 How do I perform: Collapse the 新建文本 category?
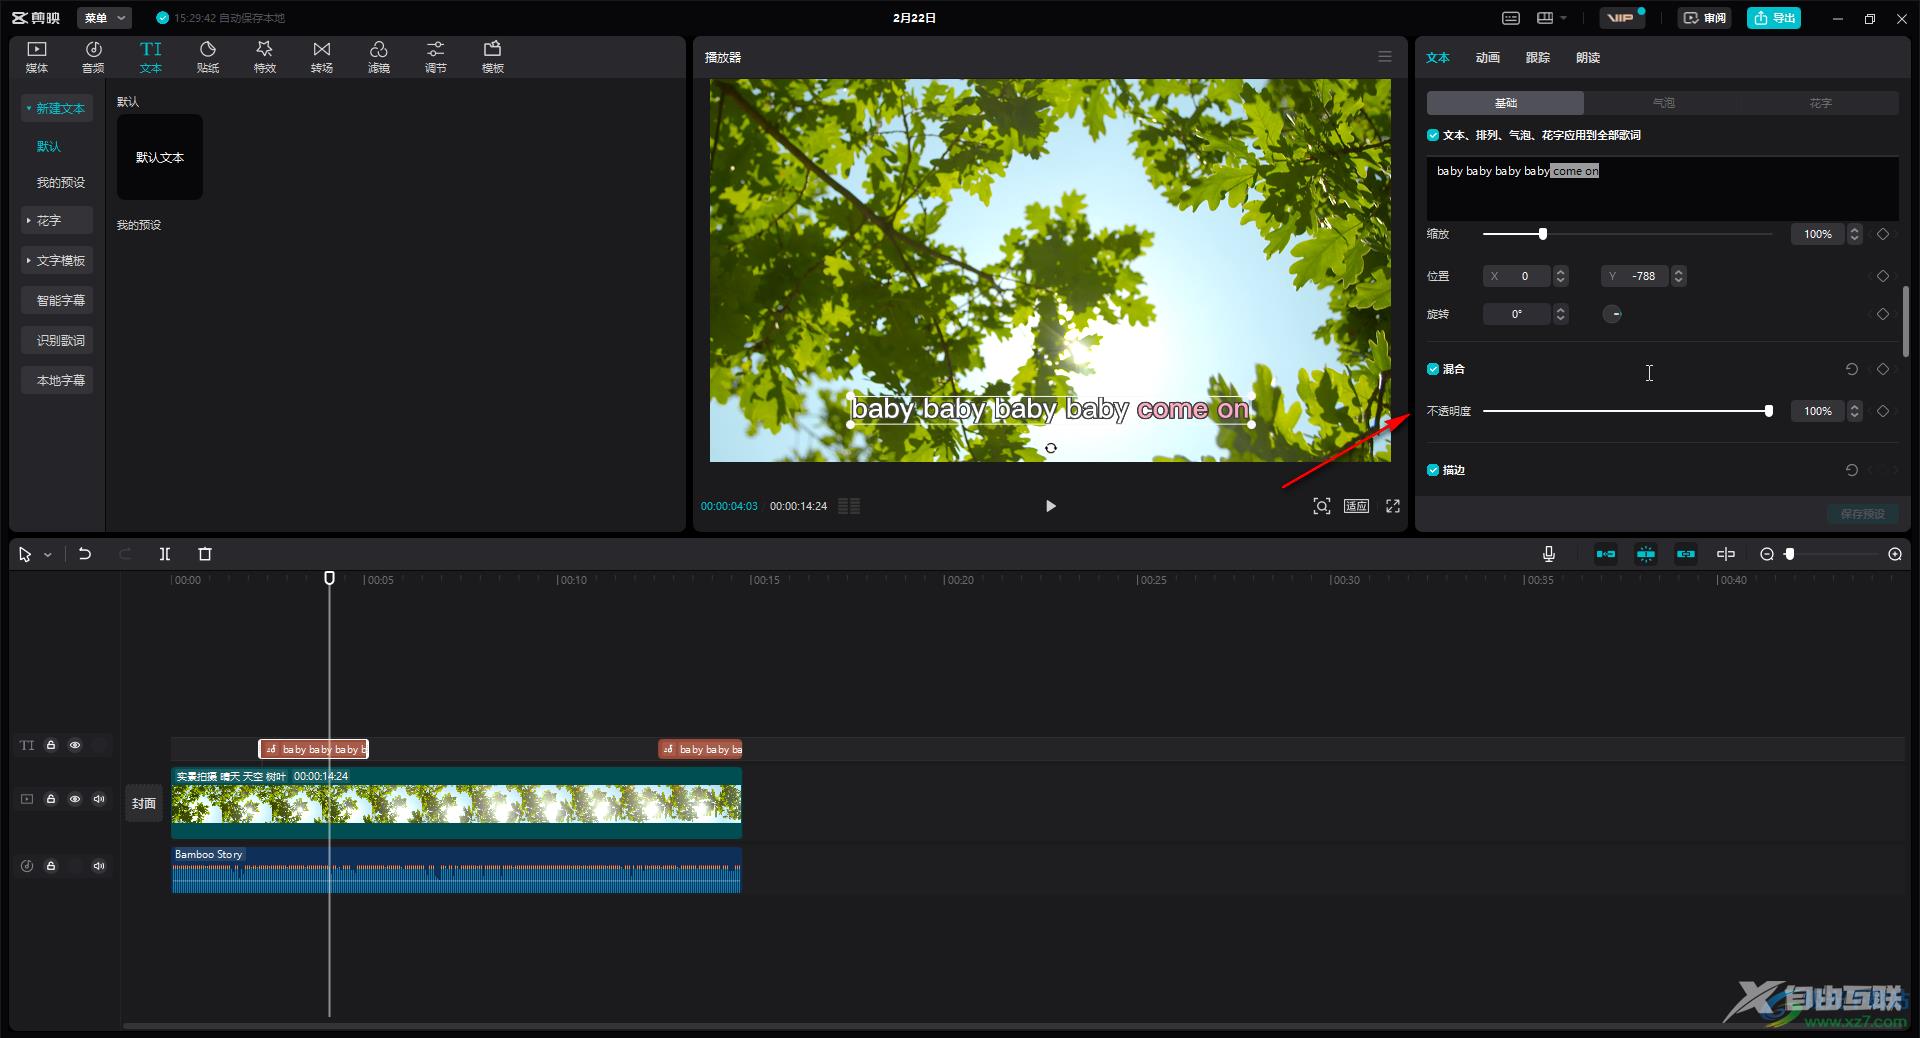tap(56, 108)
